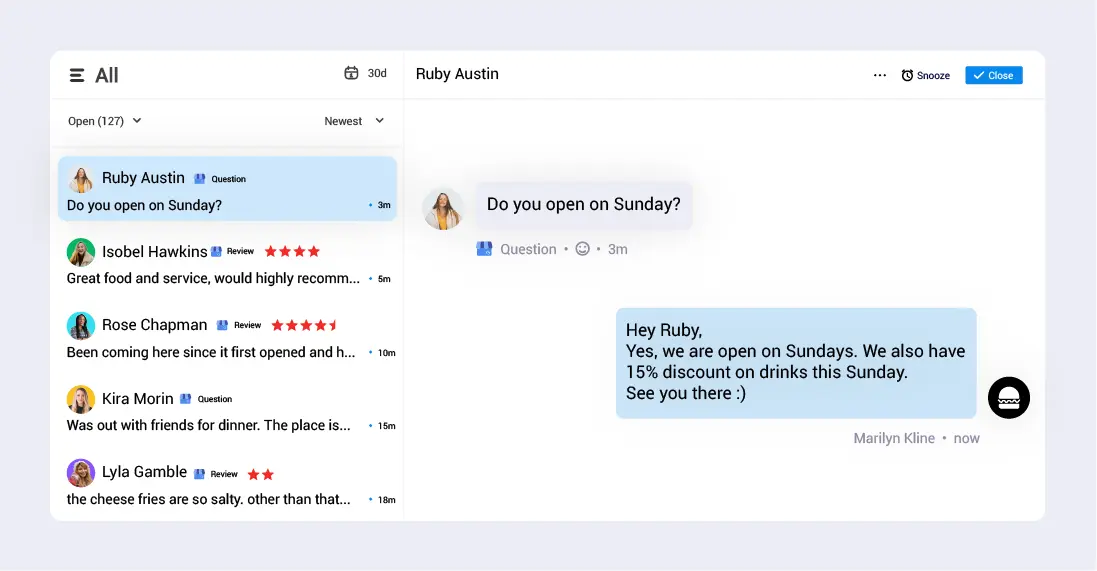
Task: Click the emoji smiley under Ruby's message
Action: pos(582,249)
